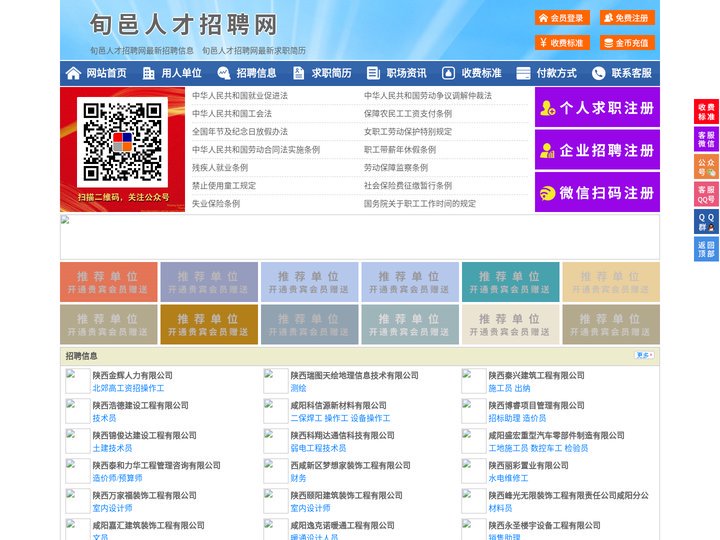Click building icon beside 用人单位
This screenshot has width=720, height=540.
point(148,73)
